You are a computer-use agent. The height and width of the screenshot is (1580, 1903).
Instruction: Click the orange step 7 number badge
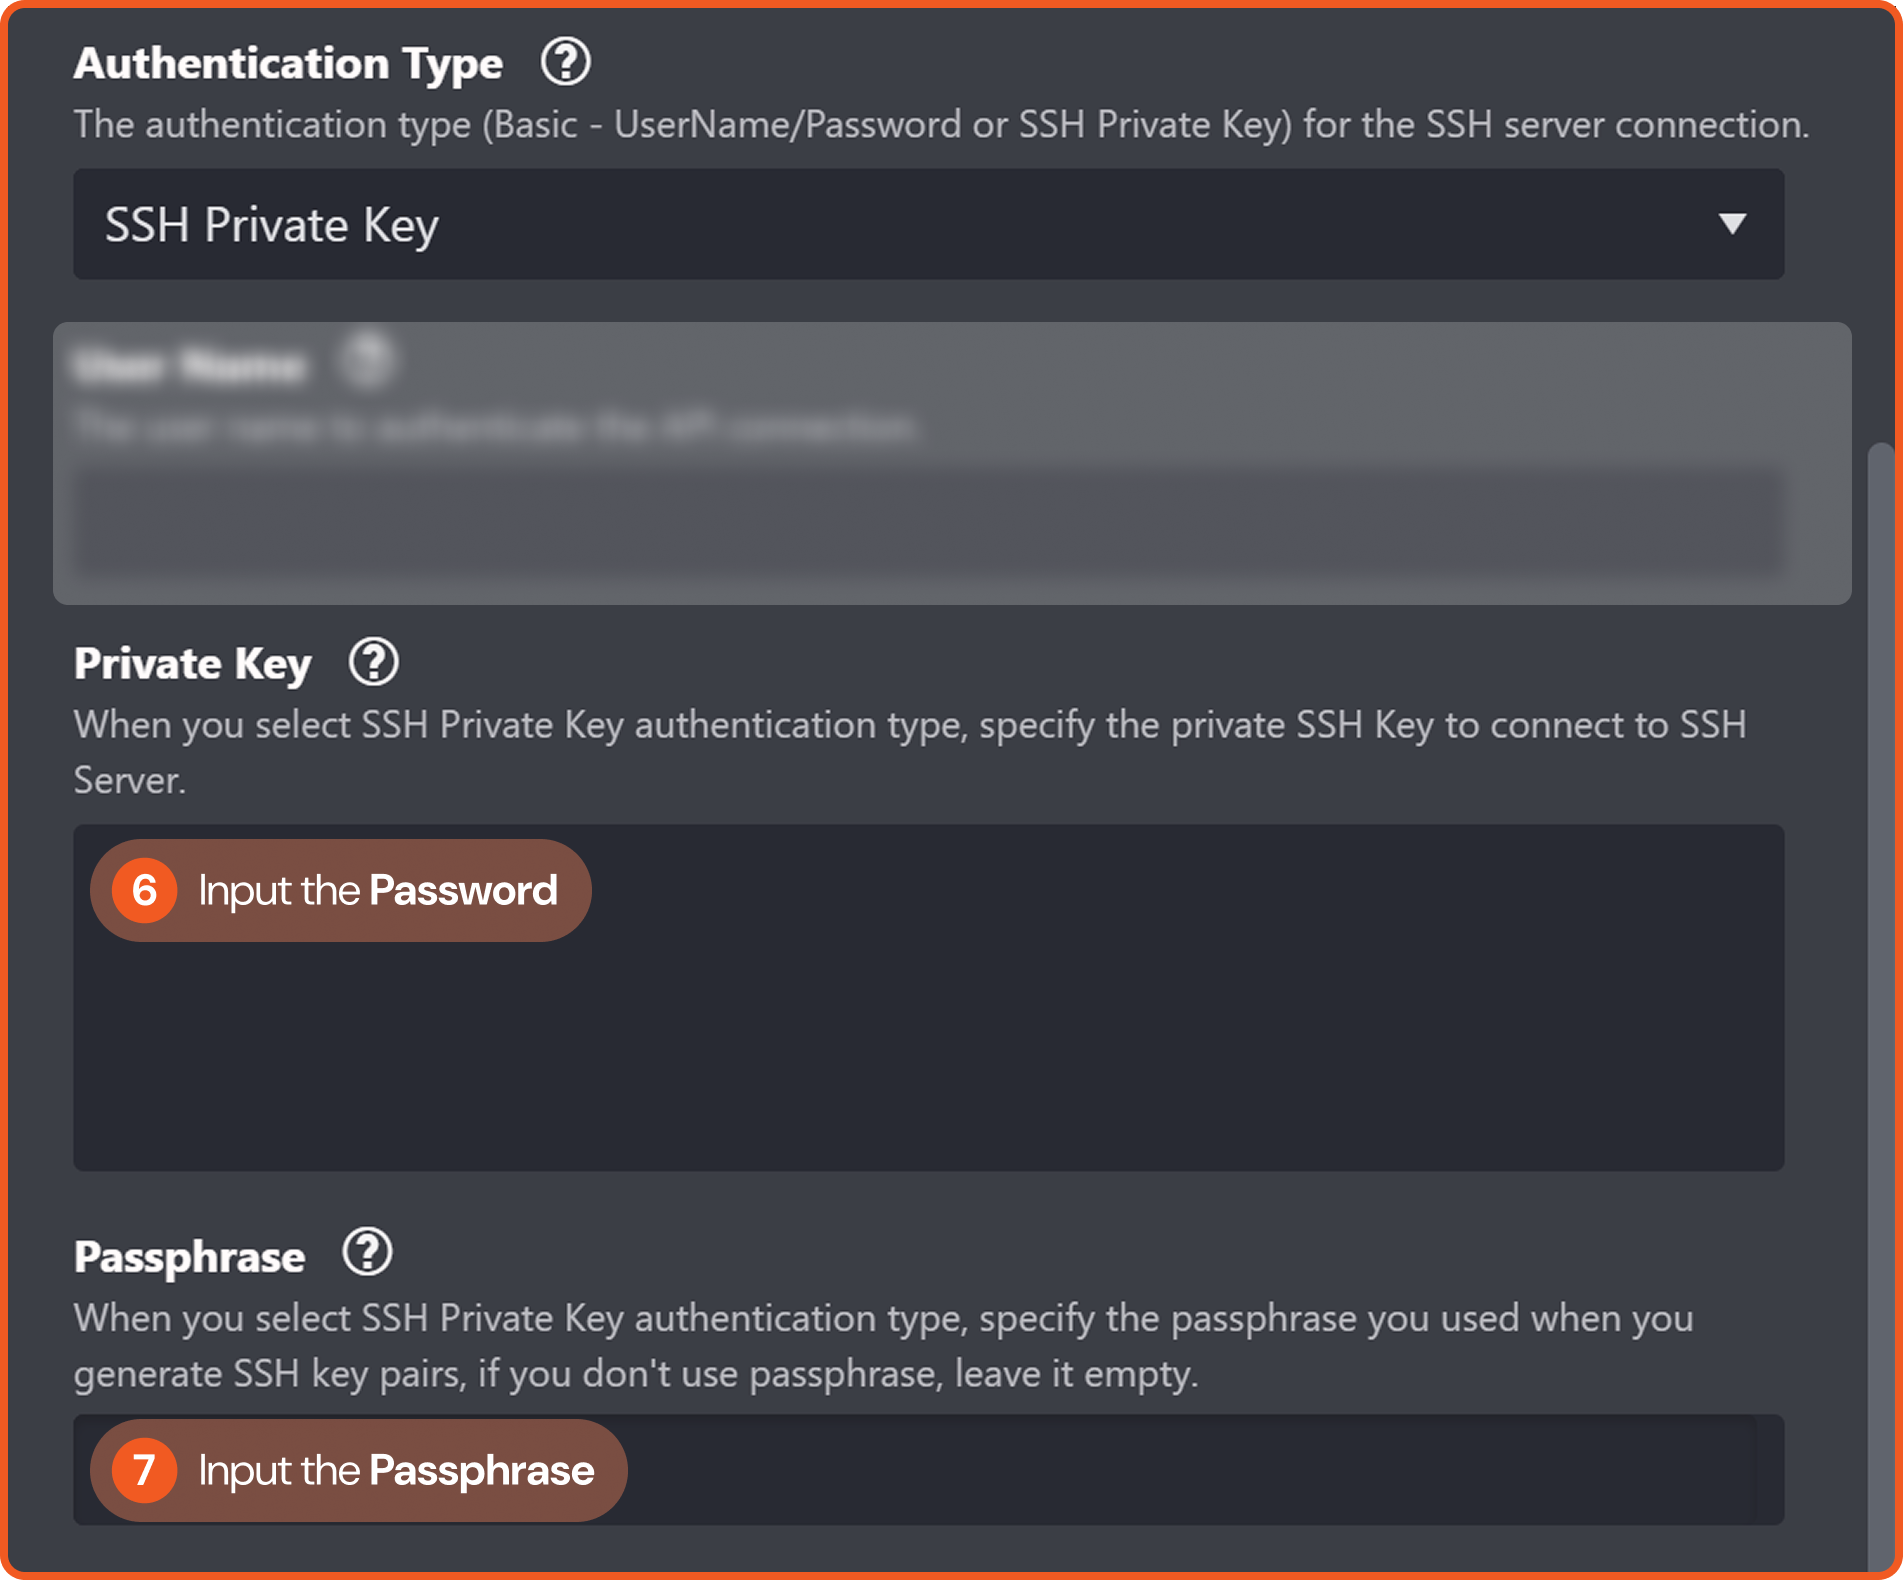(144, 1470)
